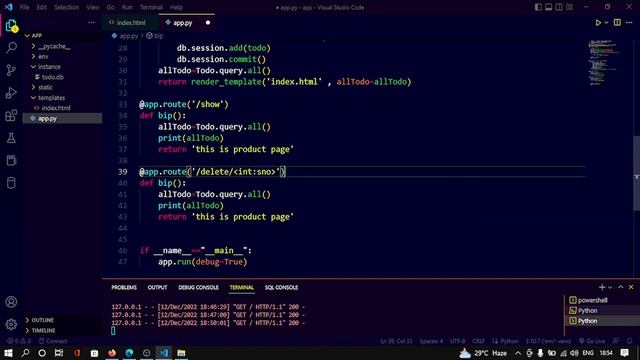Toggle primary side bar layout icon
This screenshot has width=640, height=360.
click(x=538, y=7)
